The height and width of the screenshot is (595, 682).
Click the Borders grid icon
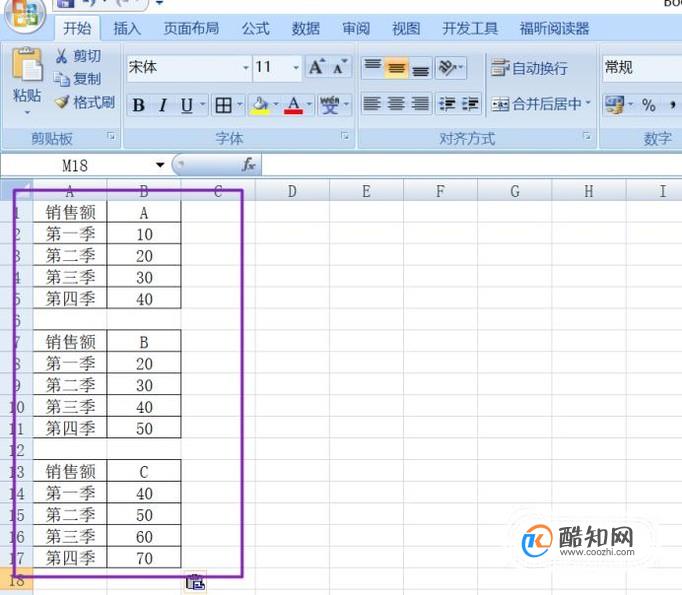[x=223, y=105]
